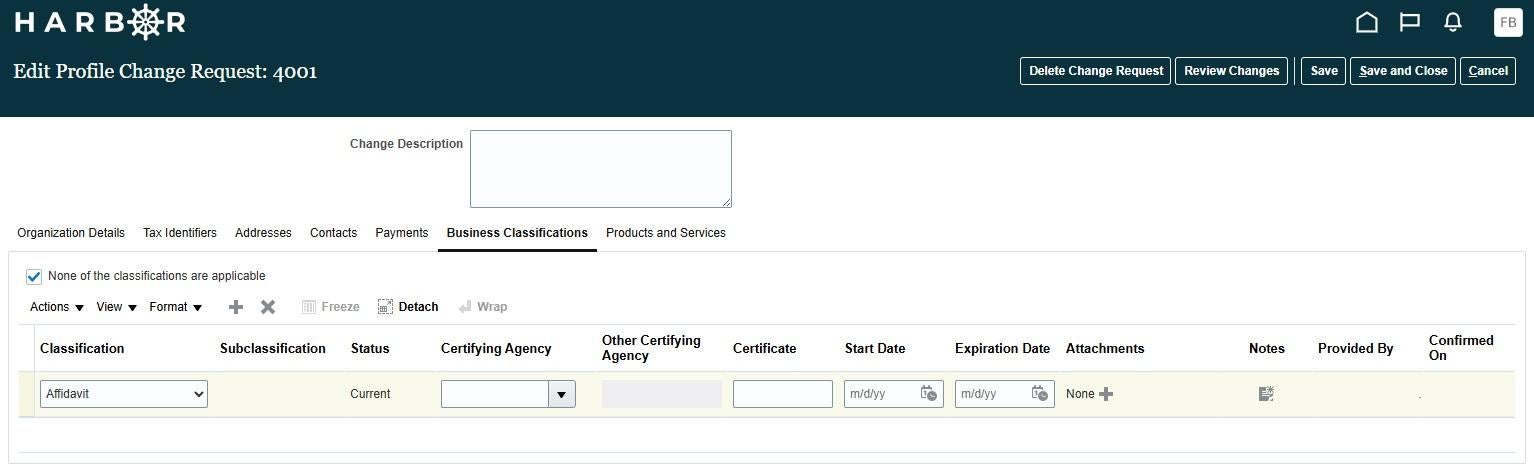Switch to Organization Details tab
1534x471 pixels.
(71, 233)
